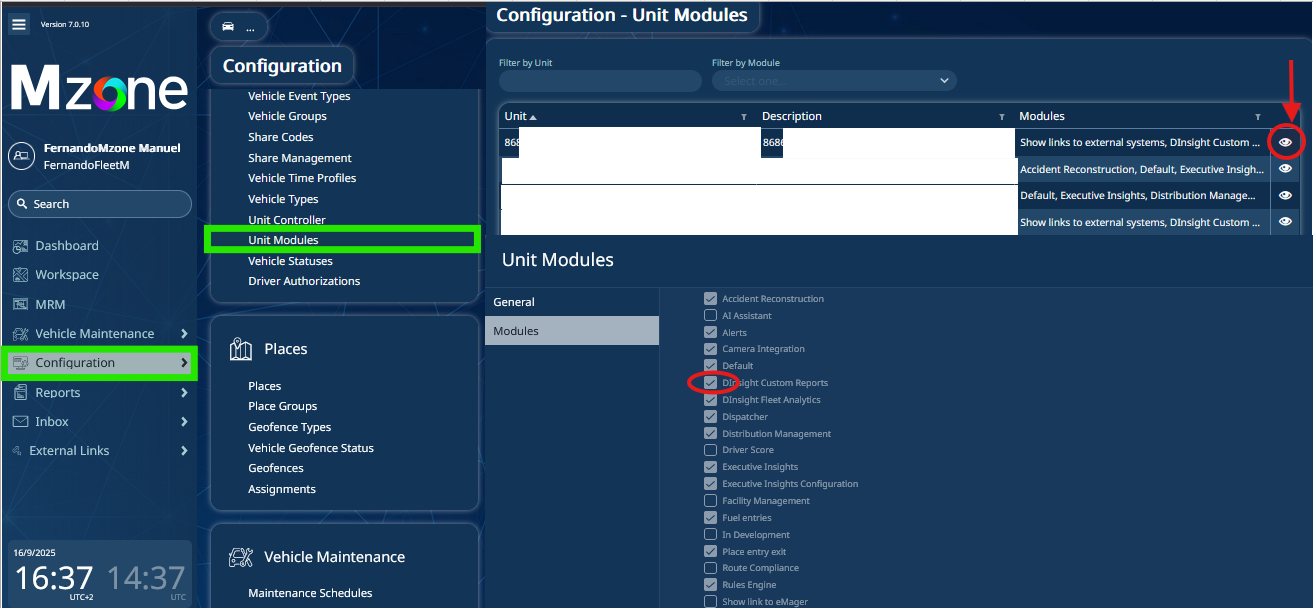The width and height of the screenshot is (1313, 608).
Task: Click the Description column filter icon
Action: 1001,117
